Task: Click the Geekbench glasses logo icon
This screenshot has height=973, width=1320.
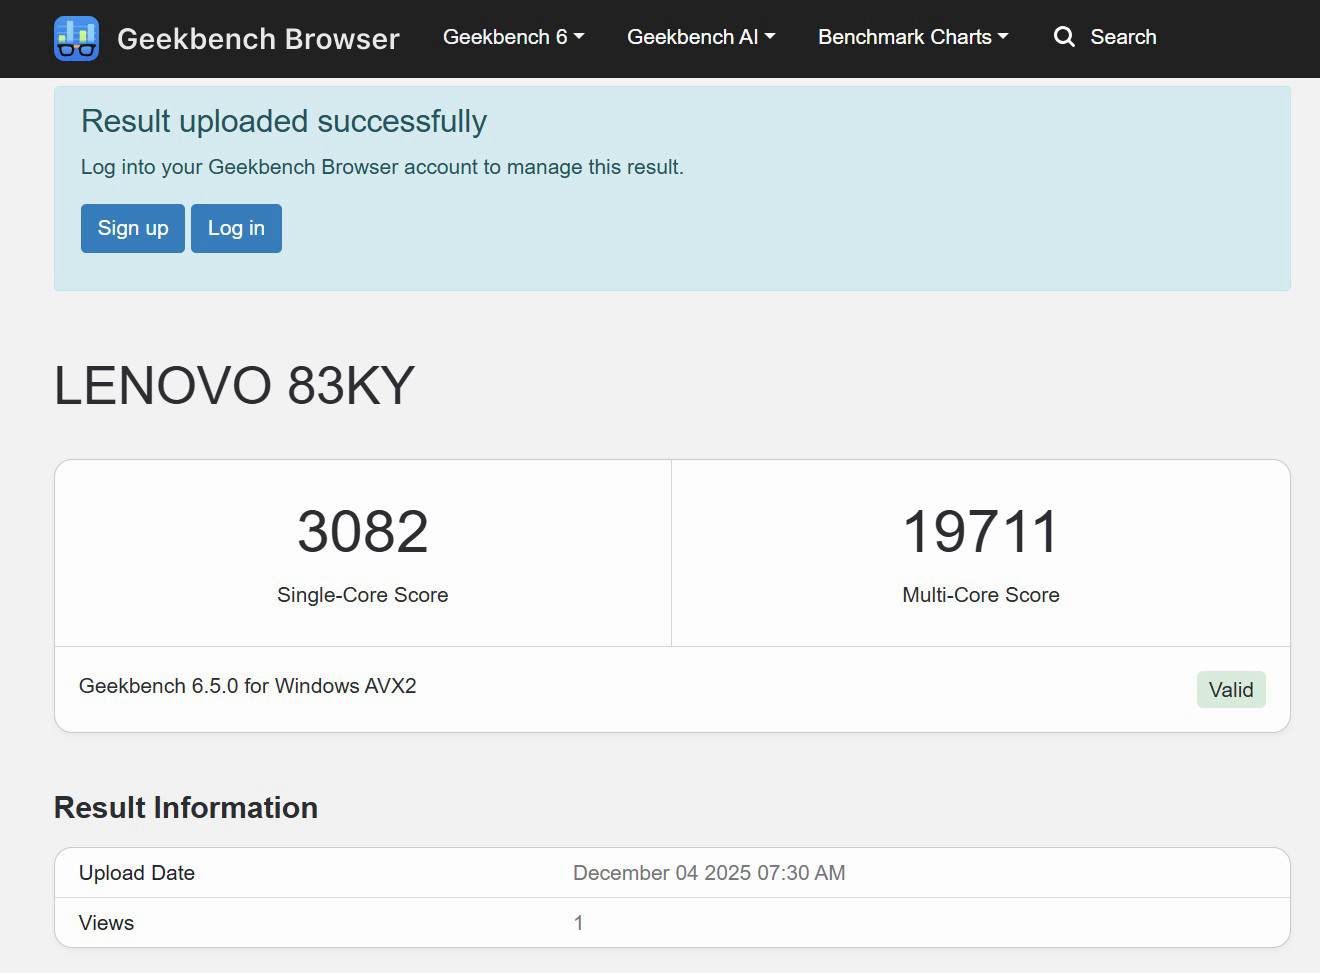Action: [x=76, y=38]
